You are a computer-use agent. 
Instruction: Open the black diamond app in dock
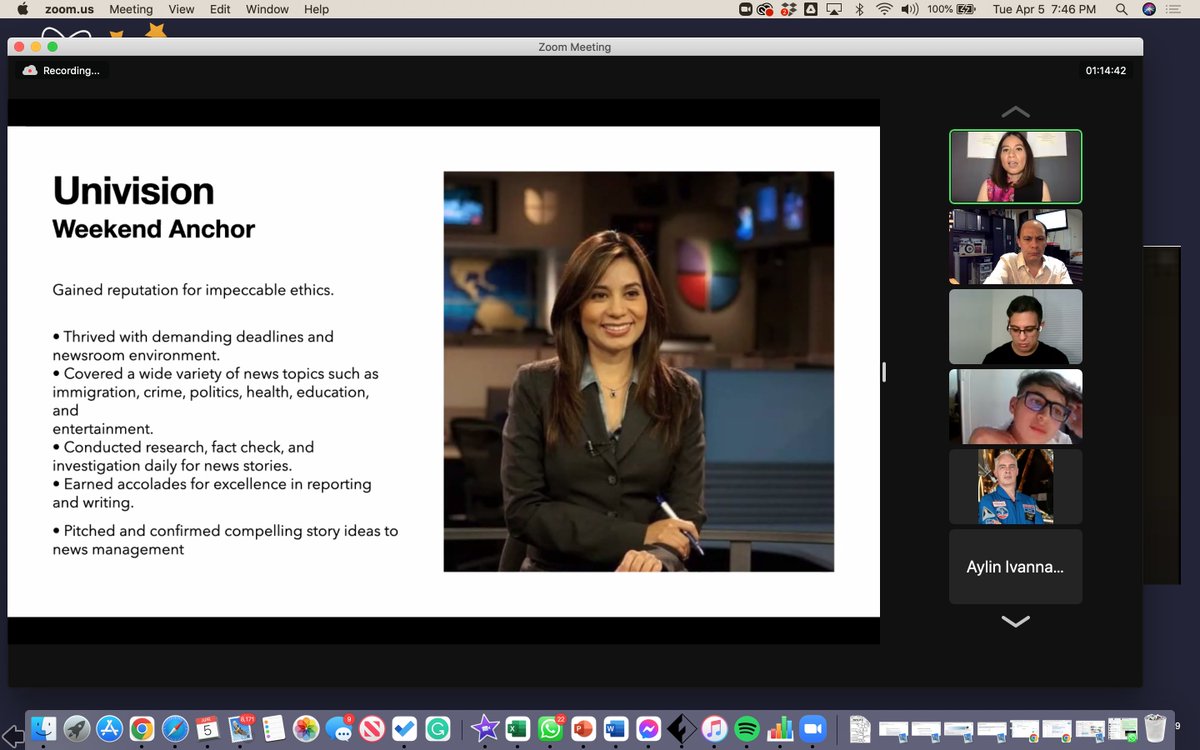681,729
